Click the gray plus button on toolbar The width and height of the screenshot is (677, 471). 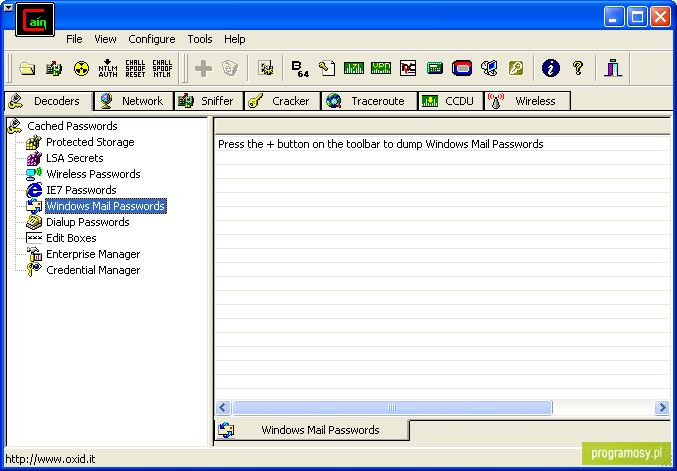[203, 68]
